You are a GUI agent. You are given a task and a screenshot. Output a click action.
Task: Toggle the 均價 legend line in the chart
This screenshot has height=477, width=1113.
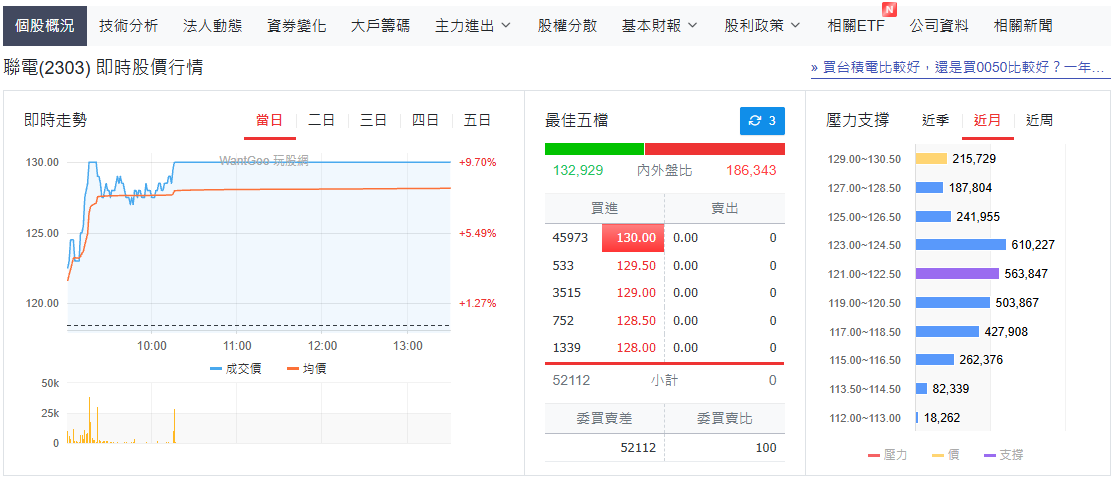point(307,368)
